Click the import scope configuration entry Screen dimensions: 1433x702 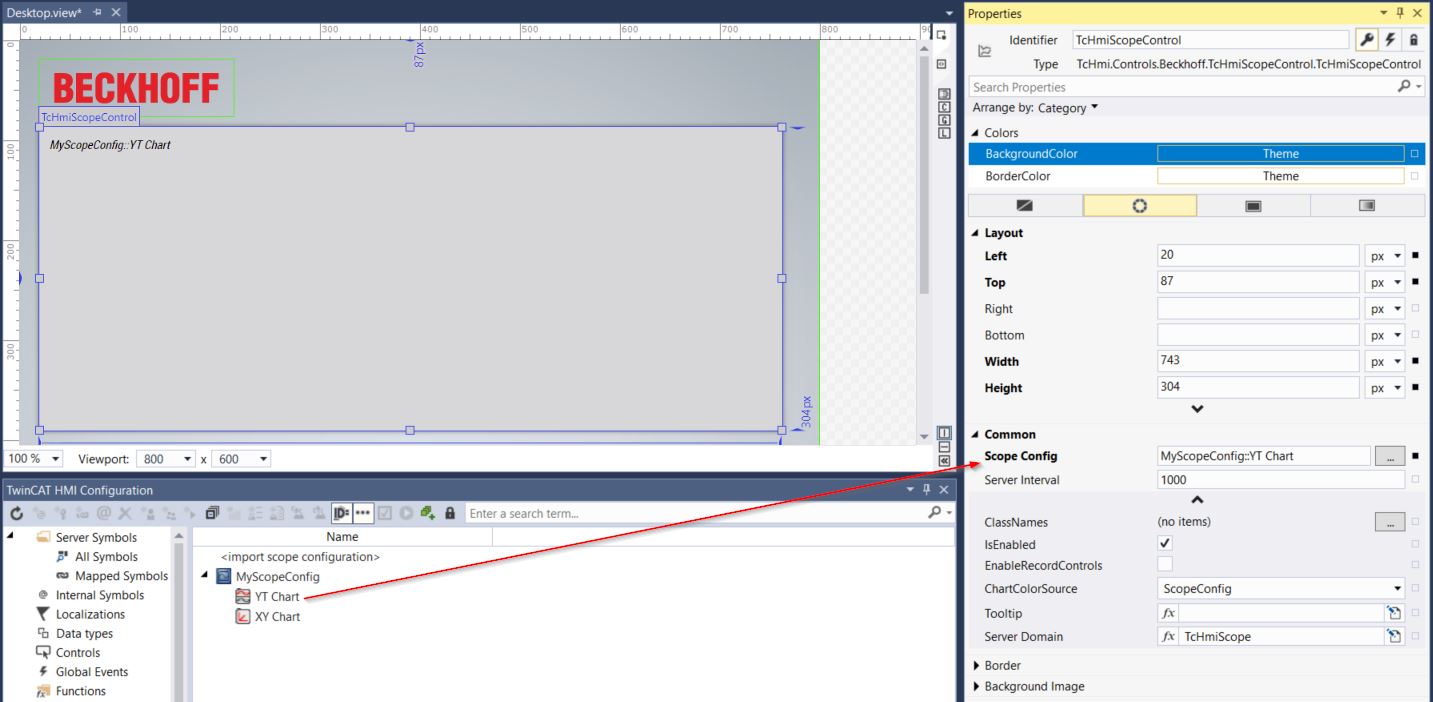(x=300, y=556)
